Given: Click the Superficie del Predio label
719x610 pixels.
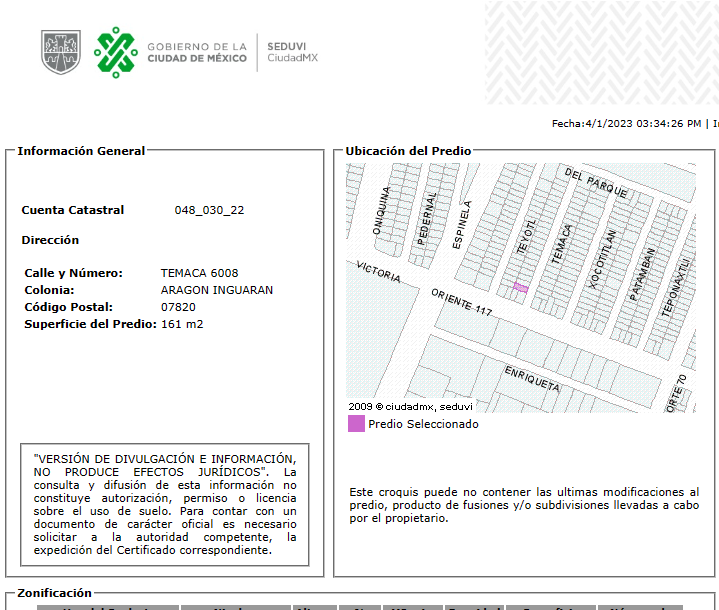Looking at the screenshot, I should pos(90,324).
